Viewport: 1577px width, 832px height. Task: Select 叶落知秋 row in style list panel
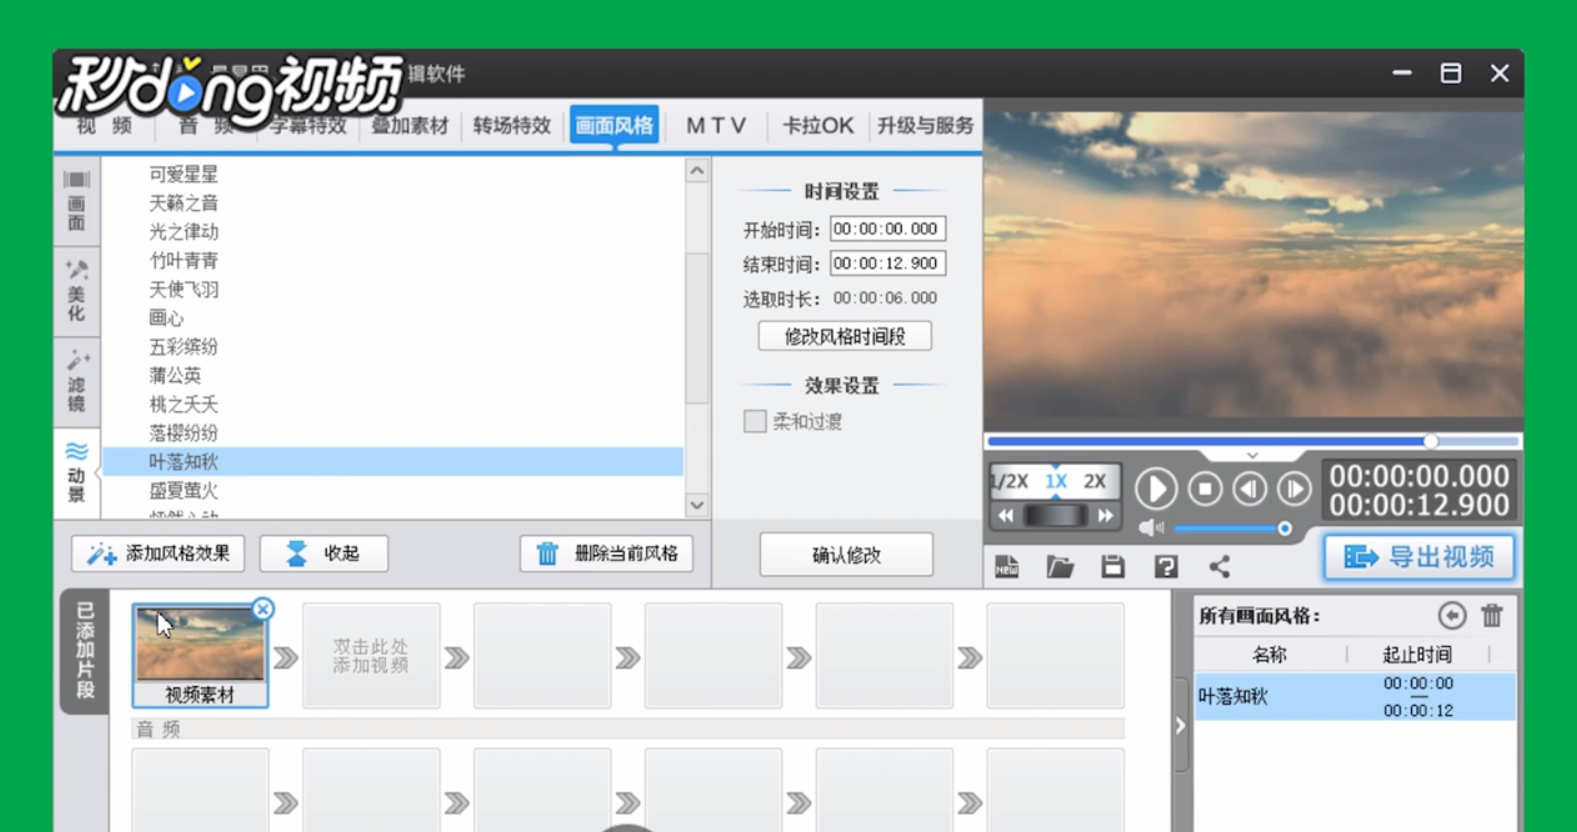point(1355,697)
